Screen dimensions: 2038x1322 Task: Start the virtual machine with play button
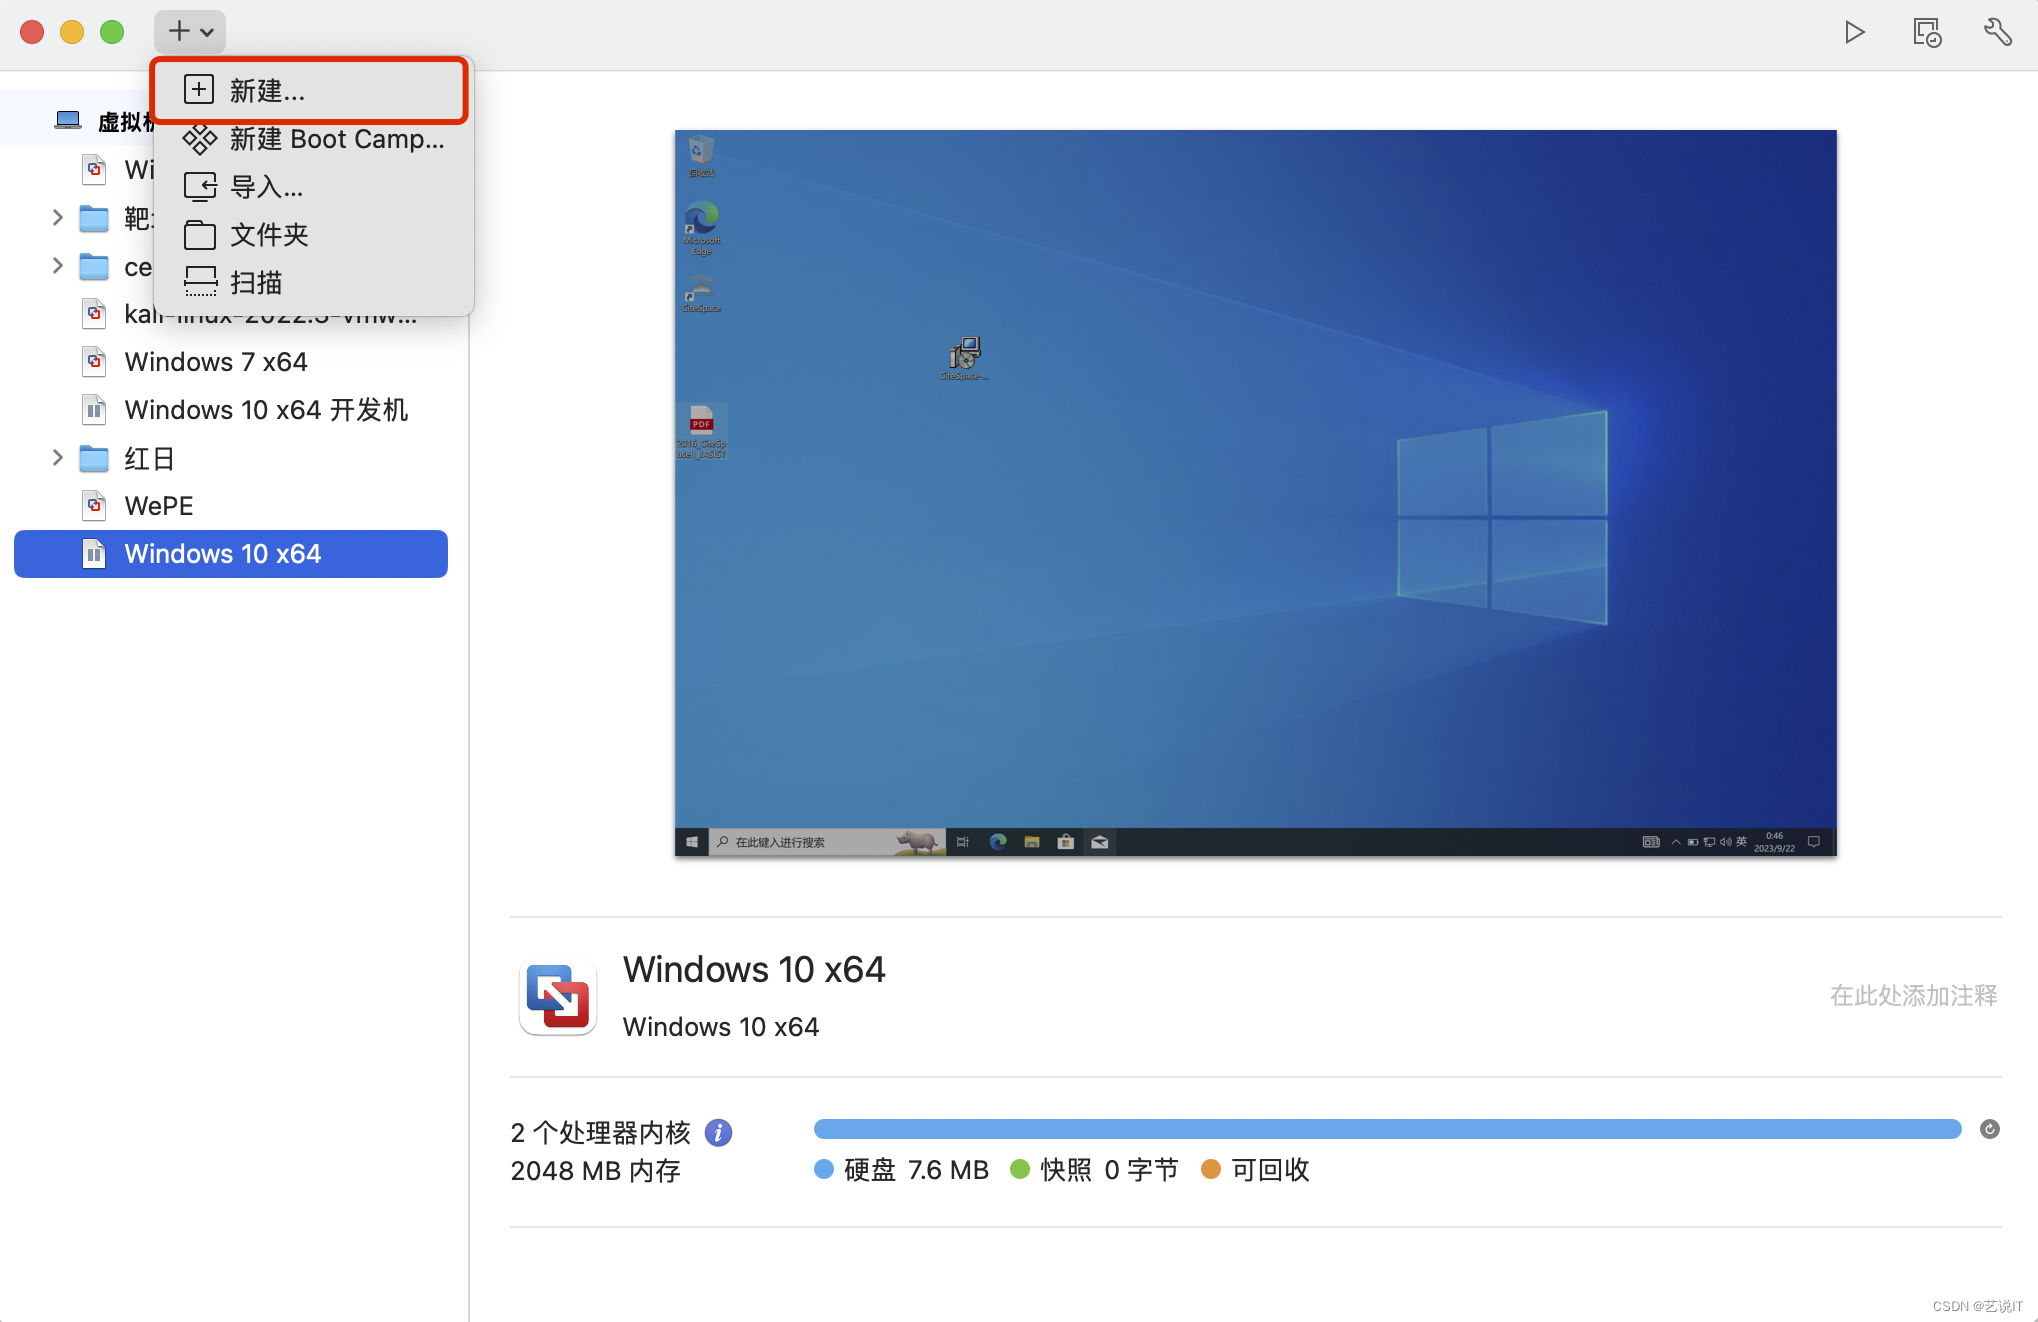[1855, 32]
